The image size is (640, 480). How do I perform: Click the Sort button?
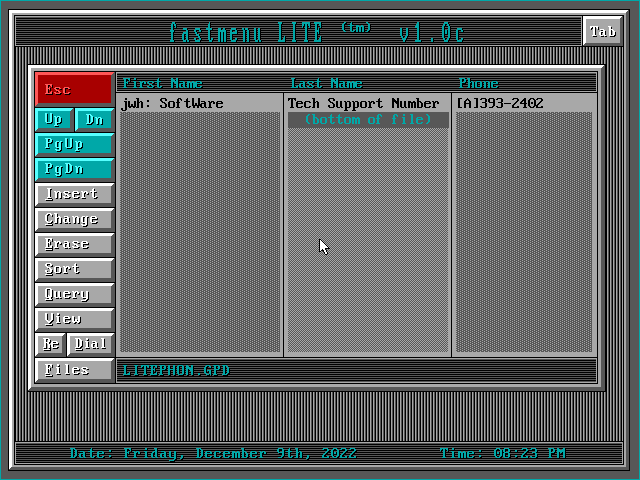pyautogui.click(x=74, y=269)
